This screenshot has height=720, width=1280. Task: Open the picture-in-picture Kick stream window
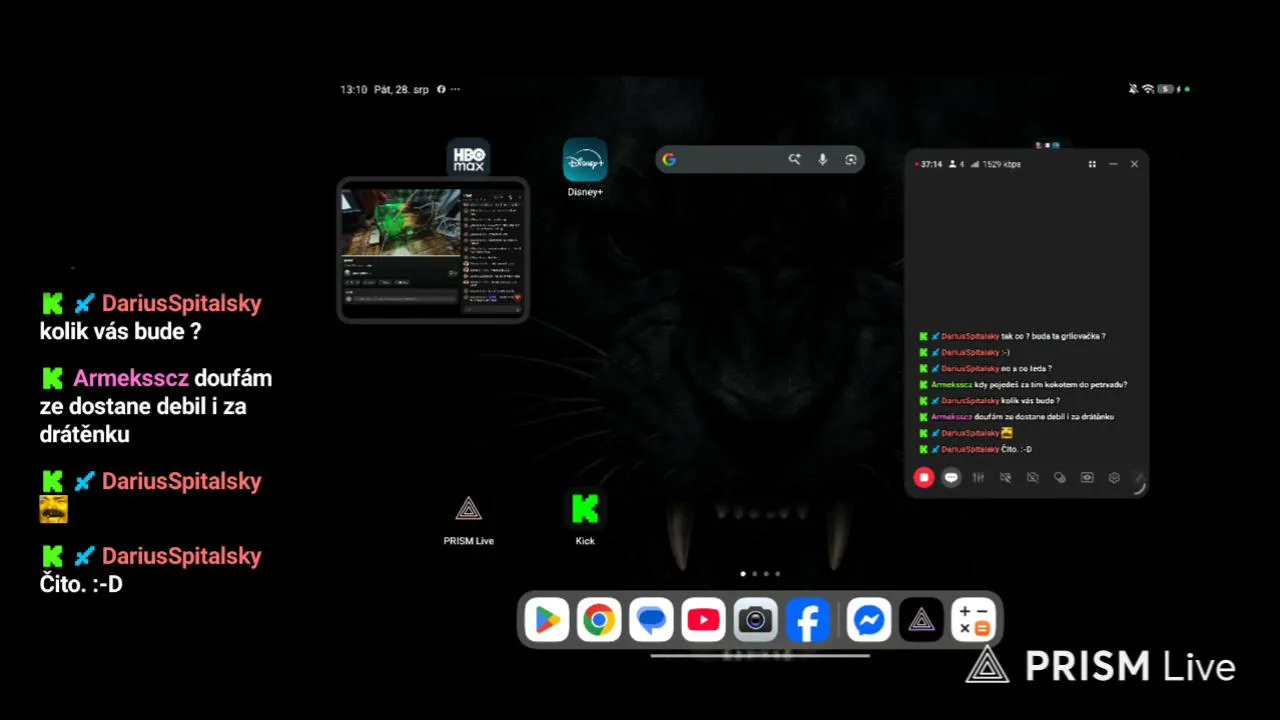pyautogui.click(x=432, y=250)
